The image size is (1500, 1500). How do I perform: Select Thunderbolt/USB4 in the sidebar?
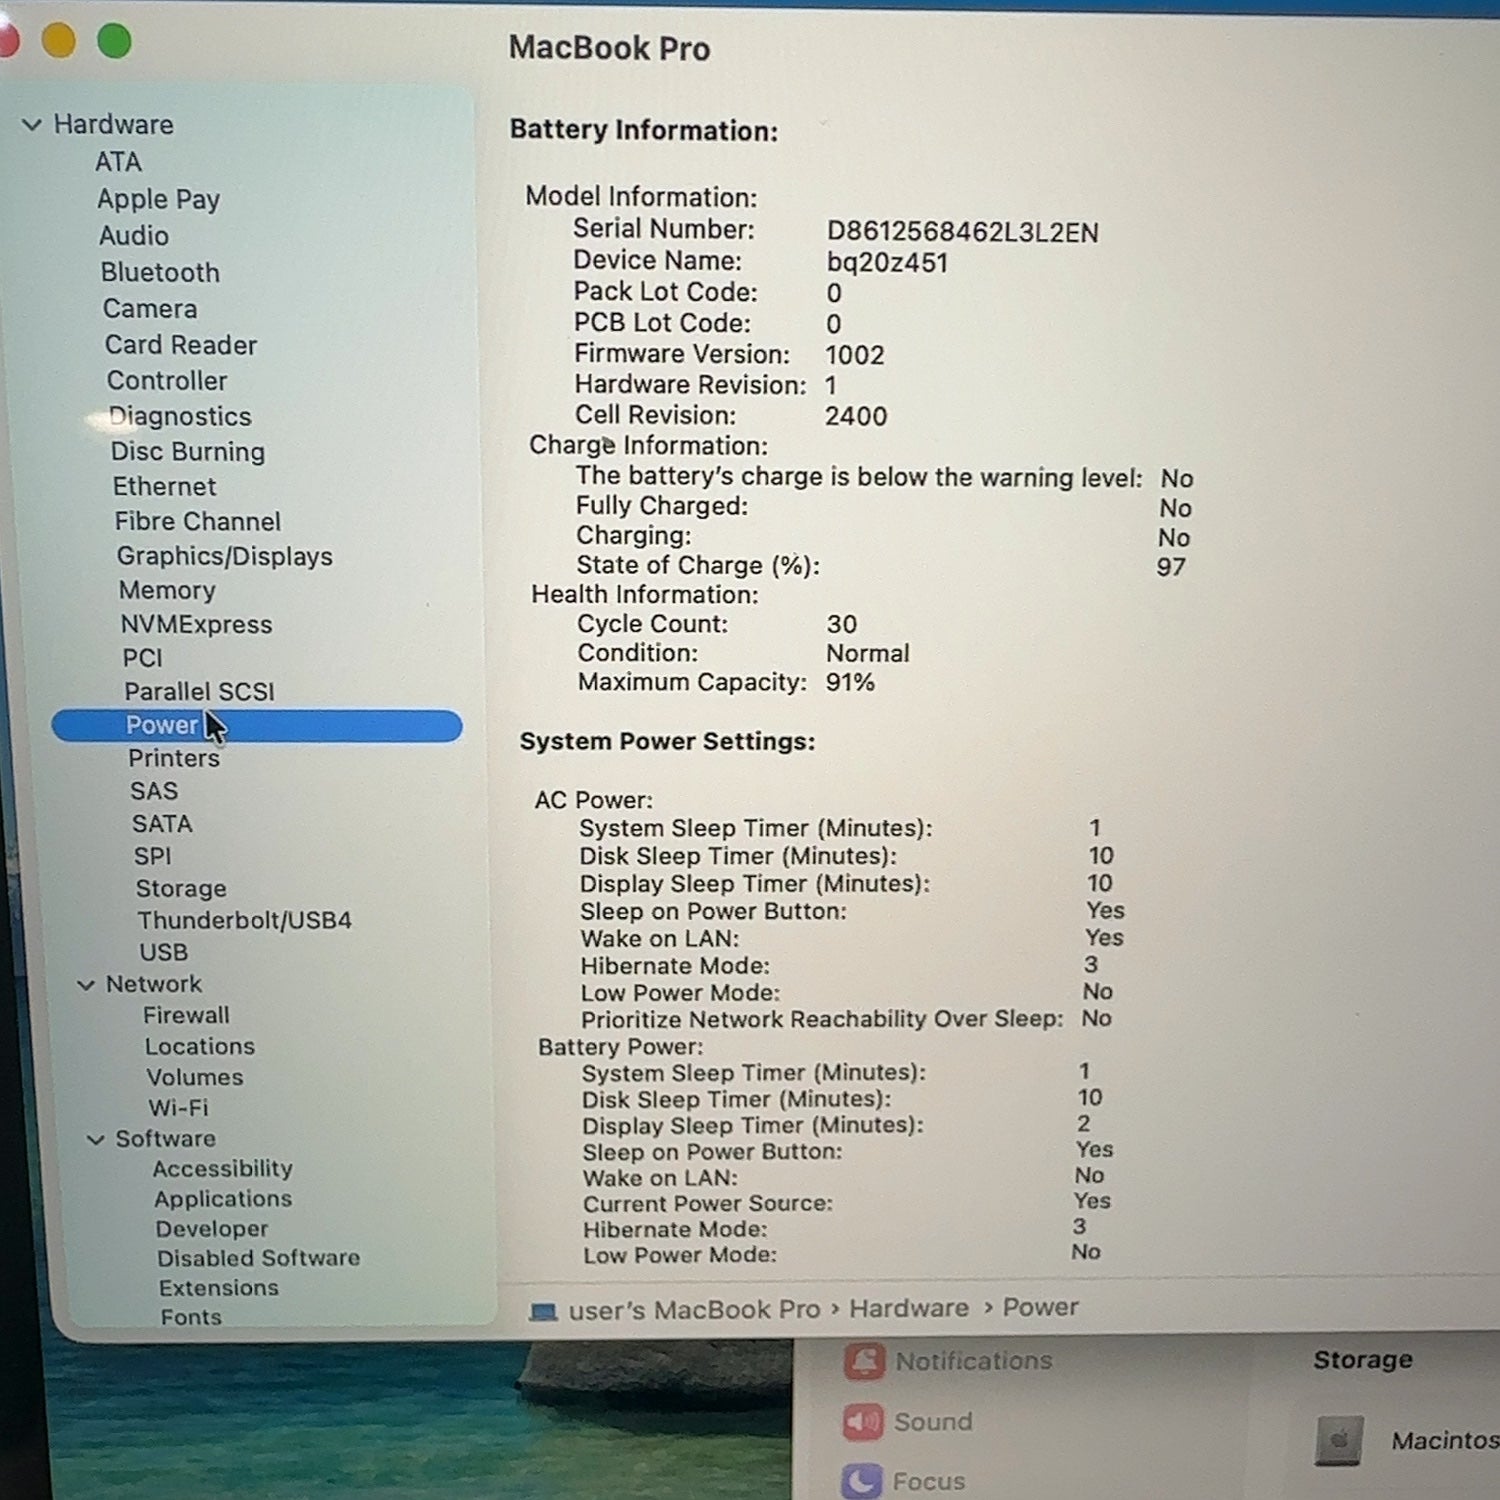click(x=245, y=920)
